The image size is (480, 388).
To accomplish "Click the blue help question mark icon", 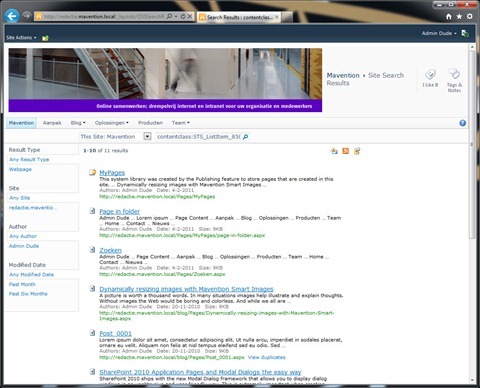I will pyautogui.click(x=462, y=123).
